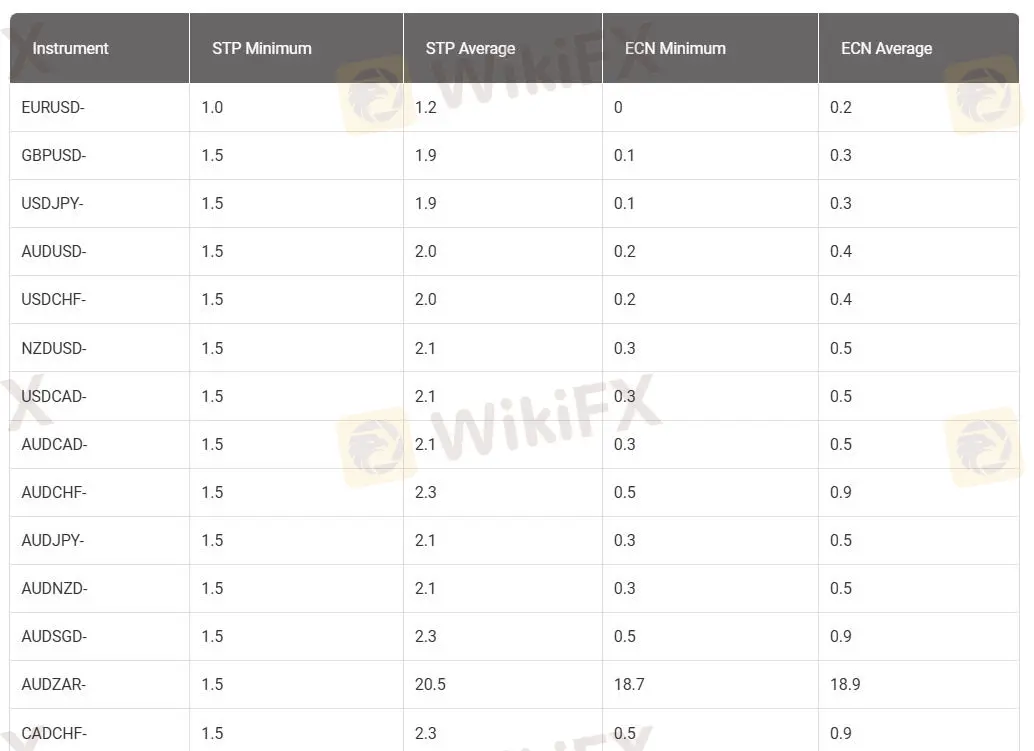1034x751 pixels.
Task: Click the USDCAD- row label
Action: tap(54, 396)
